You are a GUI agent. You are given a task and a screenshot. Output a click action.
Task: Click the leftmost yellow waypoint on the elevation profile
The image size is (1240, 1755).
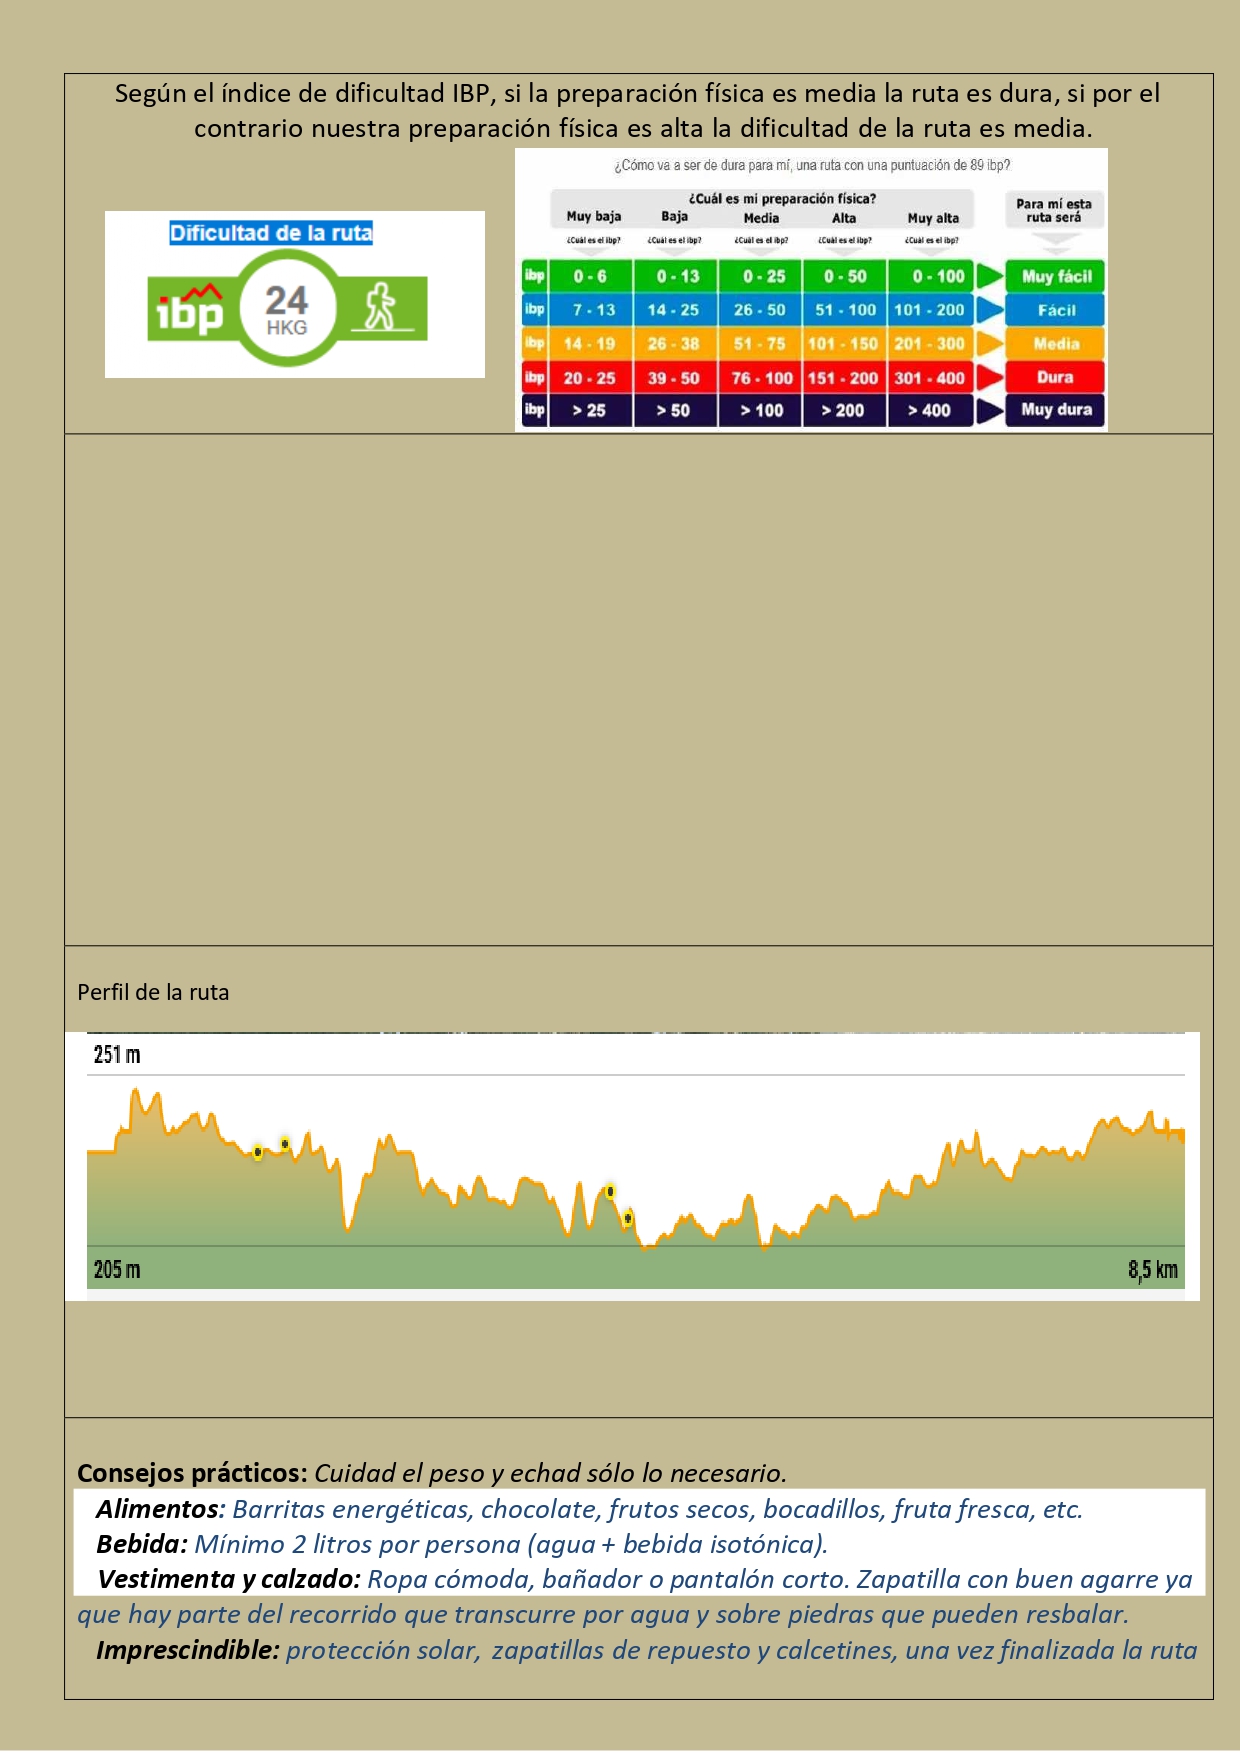click(x=258, y=1152)
